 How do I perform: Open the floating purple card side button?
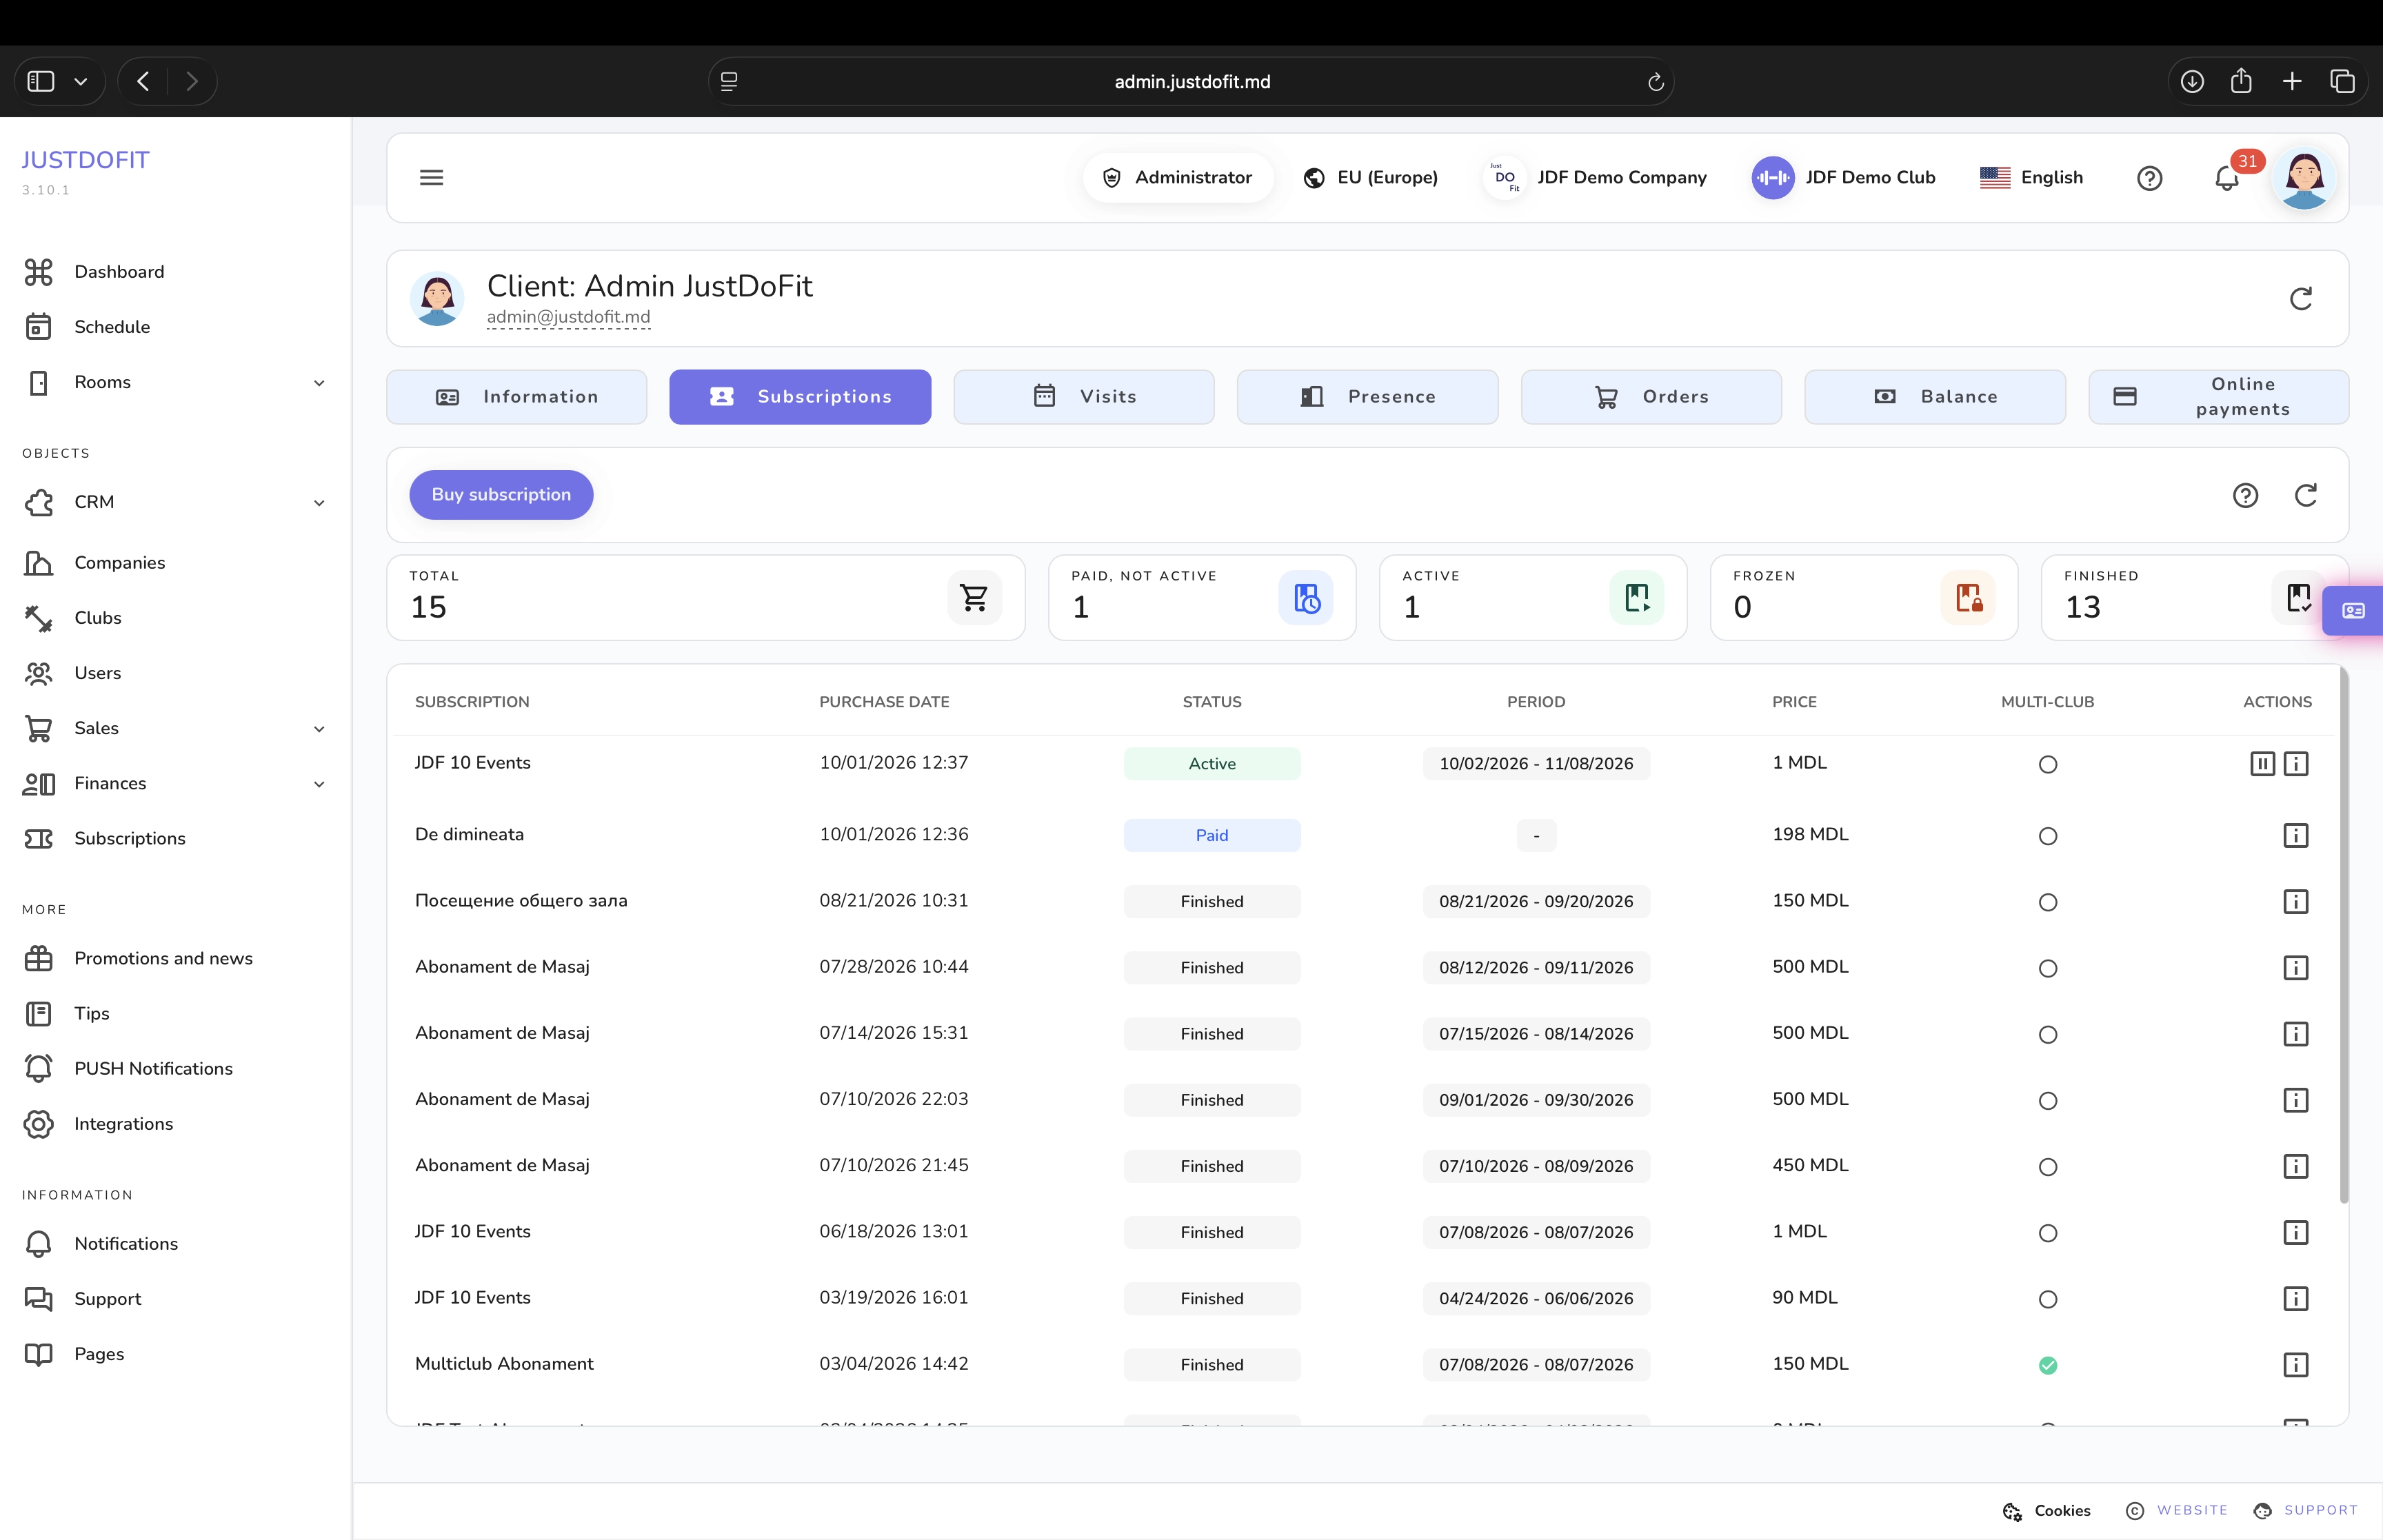click(x=2353, y=610)
